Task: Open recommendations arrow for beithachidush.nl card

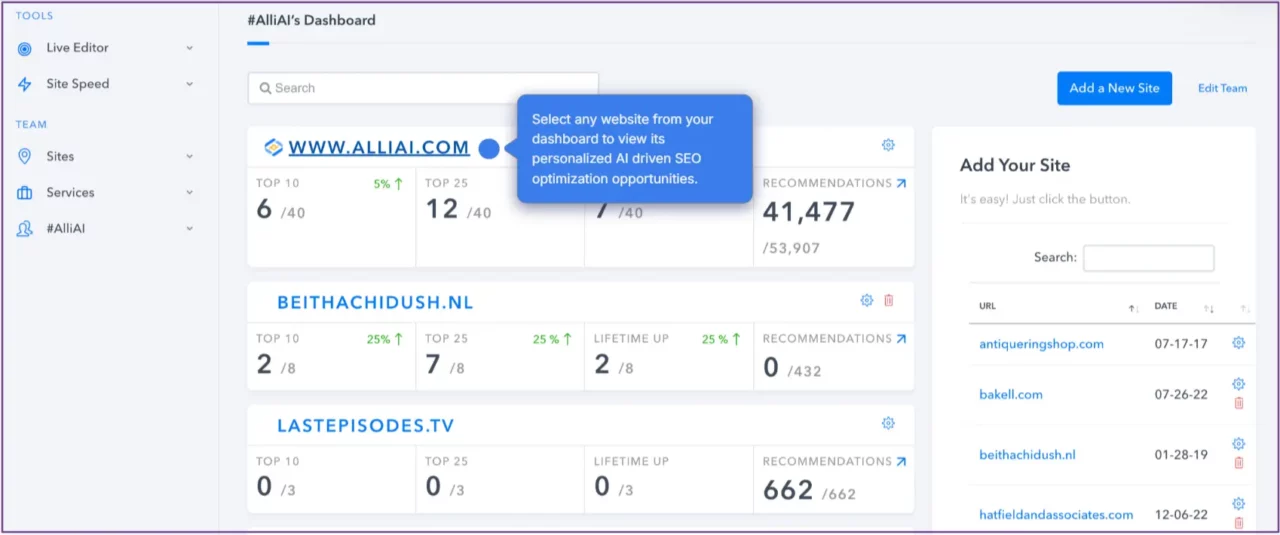Action: [902, 339]
